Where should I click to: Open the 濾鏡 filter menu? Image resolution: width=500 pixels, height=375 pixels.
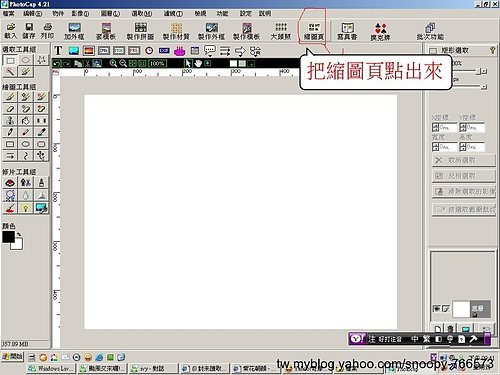click(x=173, y=14)
